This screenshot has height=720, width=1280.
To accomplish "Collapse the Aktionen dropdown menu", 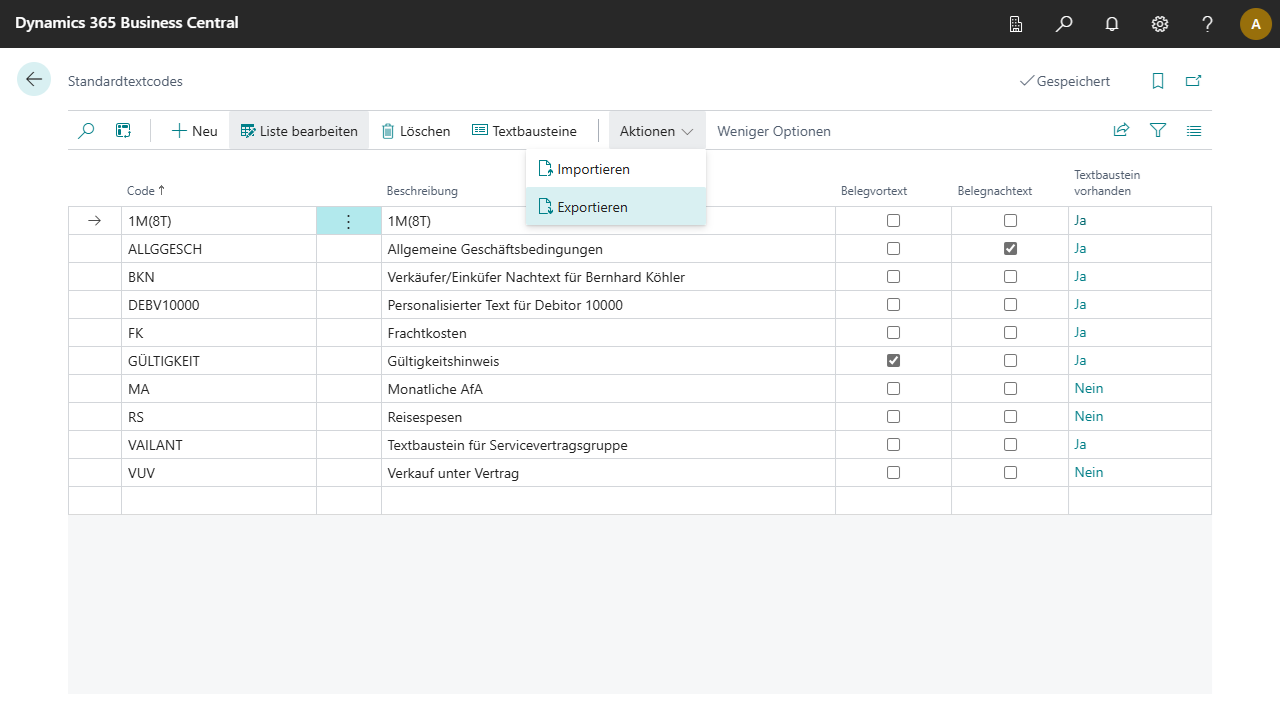I will point(656,131).
